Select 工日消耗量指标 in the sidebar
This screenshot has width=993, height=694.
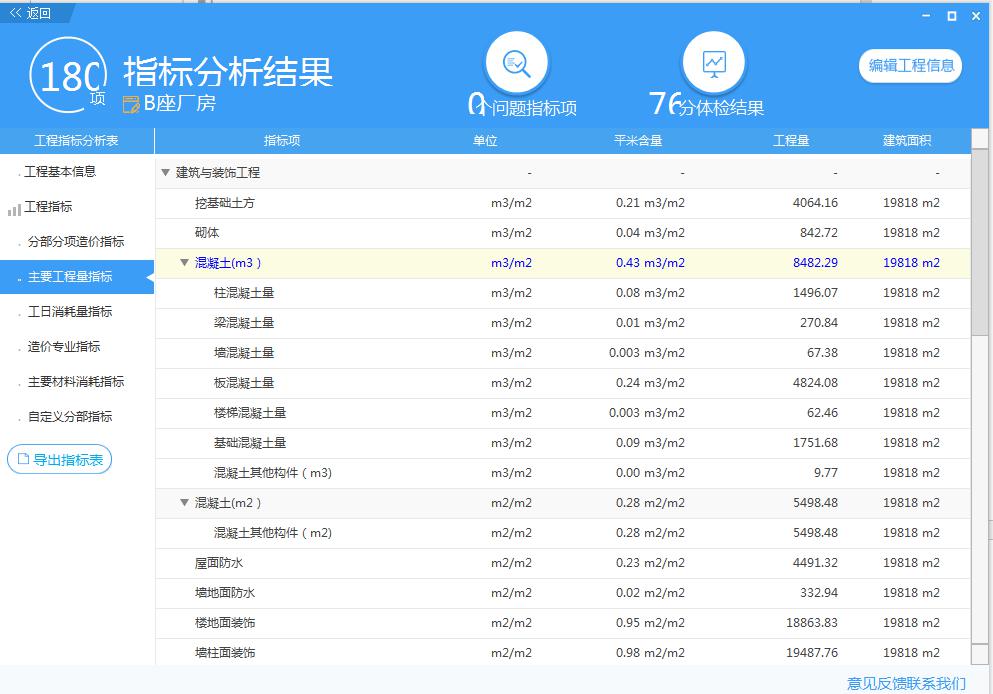[70, 312]
